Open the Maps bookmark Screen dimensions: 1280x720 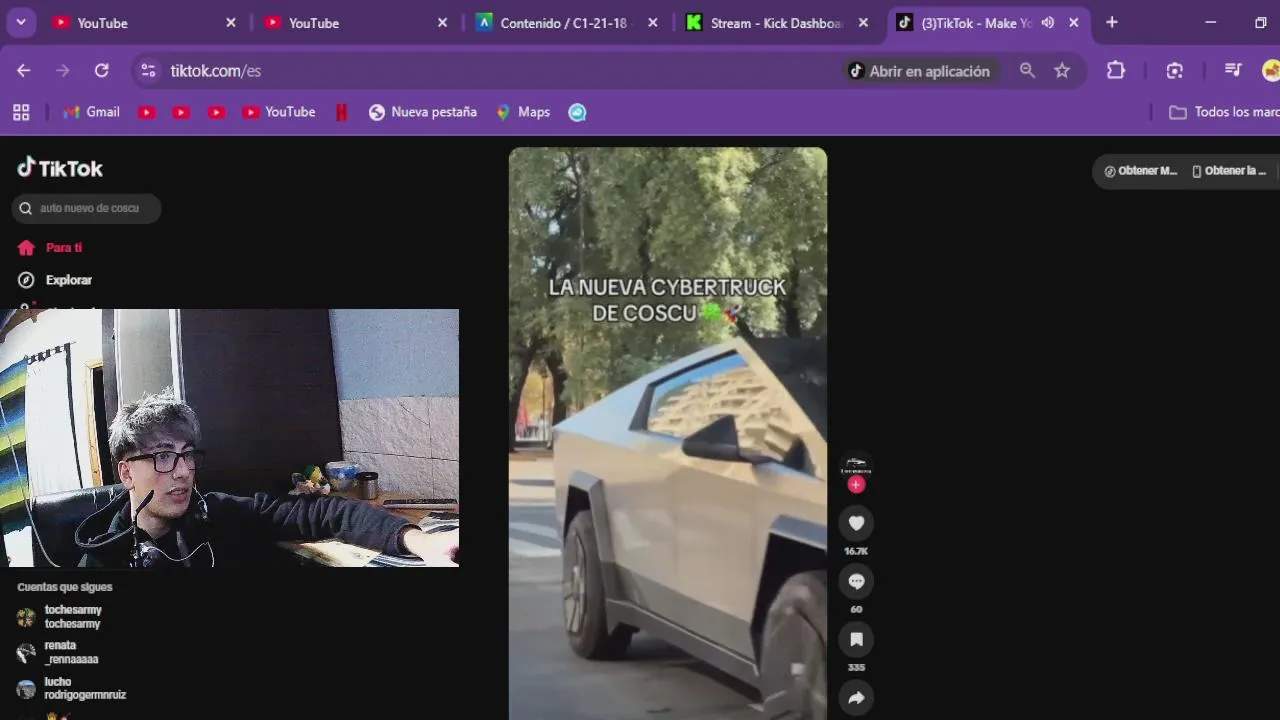click(x=523, y=112)
